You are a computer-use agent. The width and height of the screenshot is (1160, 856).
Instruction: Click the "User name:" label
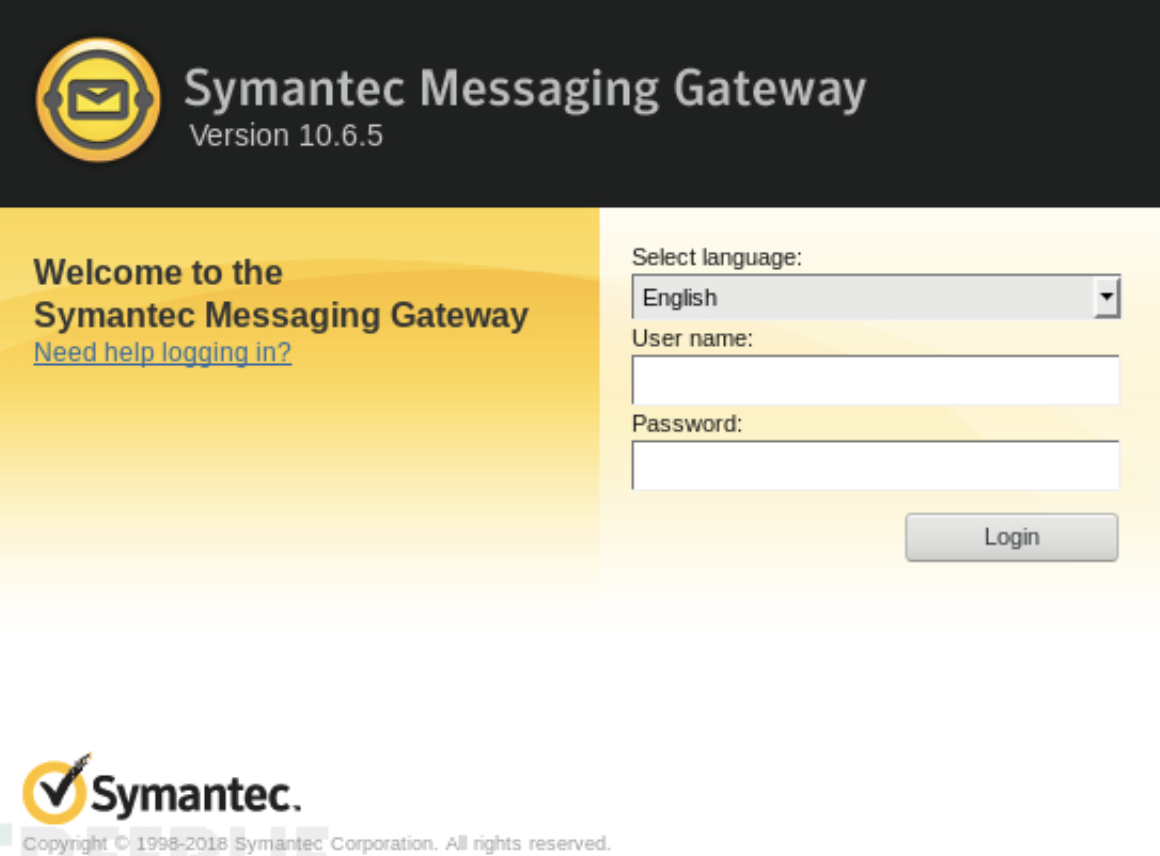(692, 339)
